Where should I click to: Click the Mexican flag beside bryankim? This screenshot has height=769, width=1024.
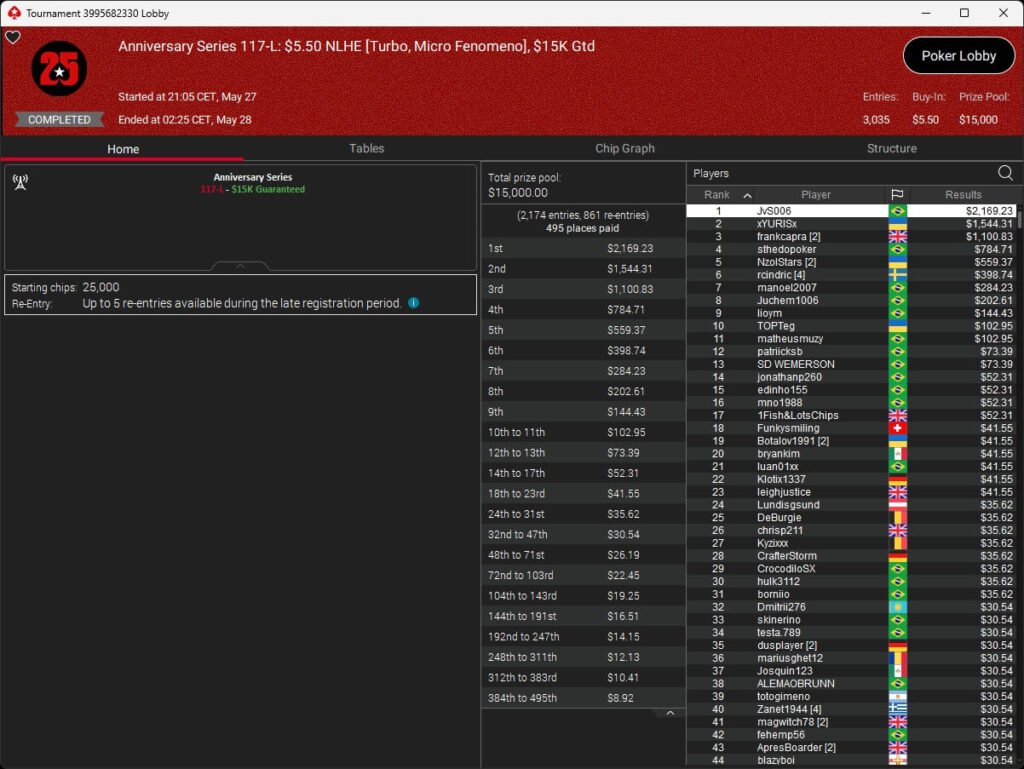[x=897, y=454]
